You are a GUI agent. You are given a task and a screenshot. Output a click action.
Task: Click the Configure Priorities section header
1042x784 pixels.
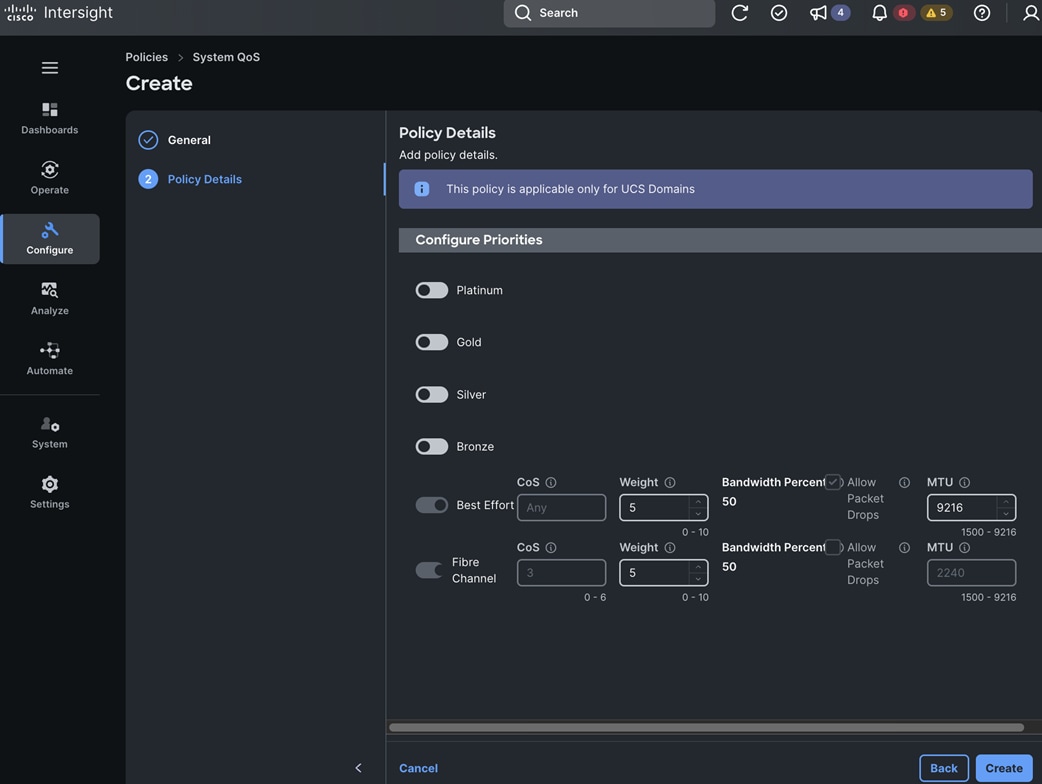tap(720, 240)
